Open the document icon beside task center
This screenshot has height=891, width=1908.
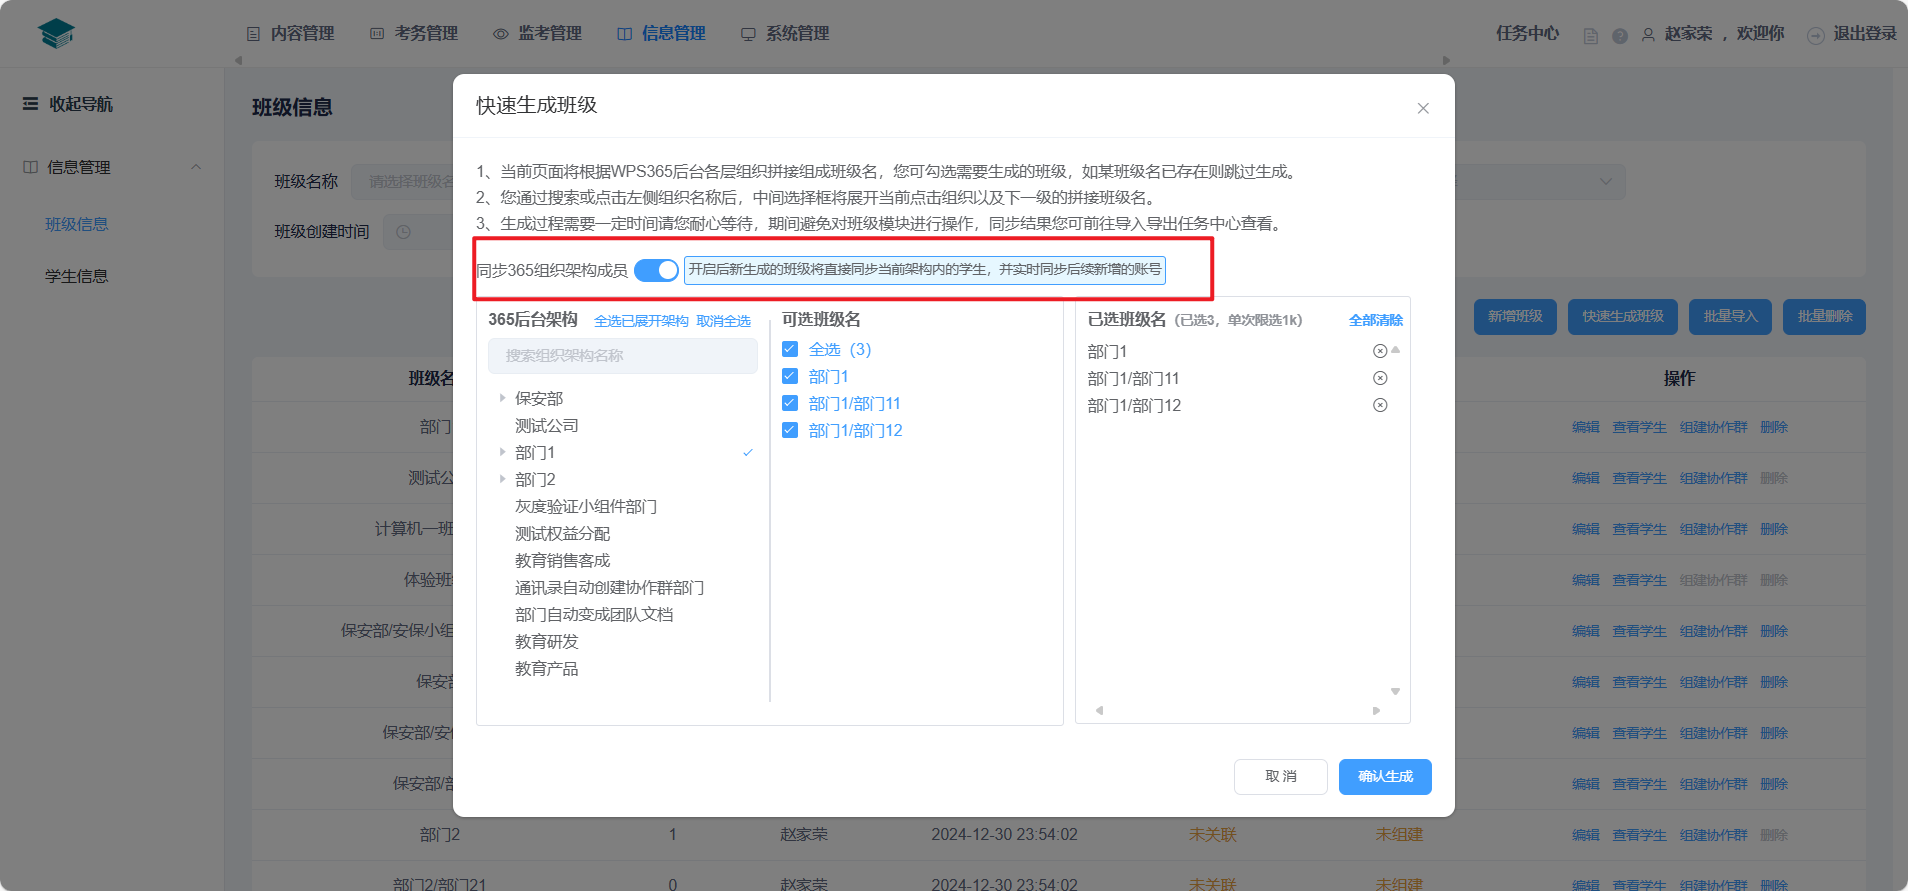[1590, 36]
